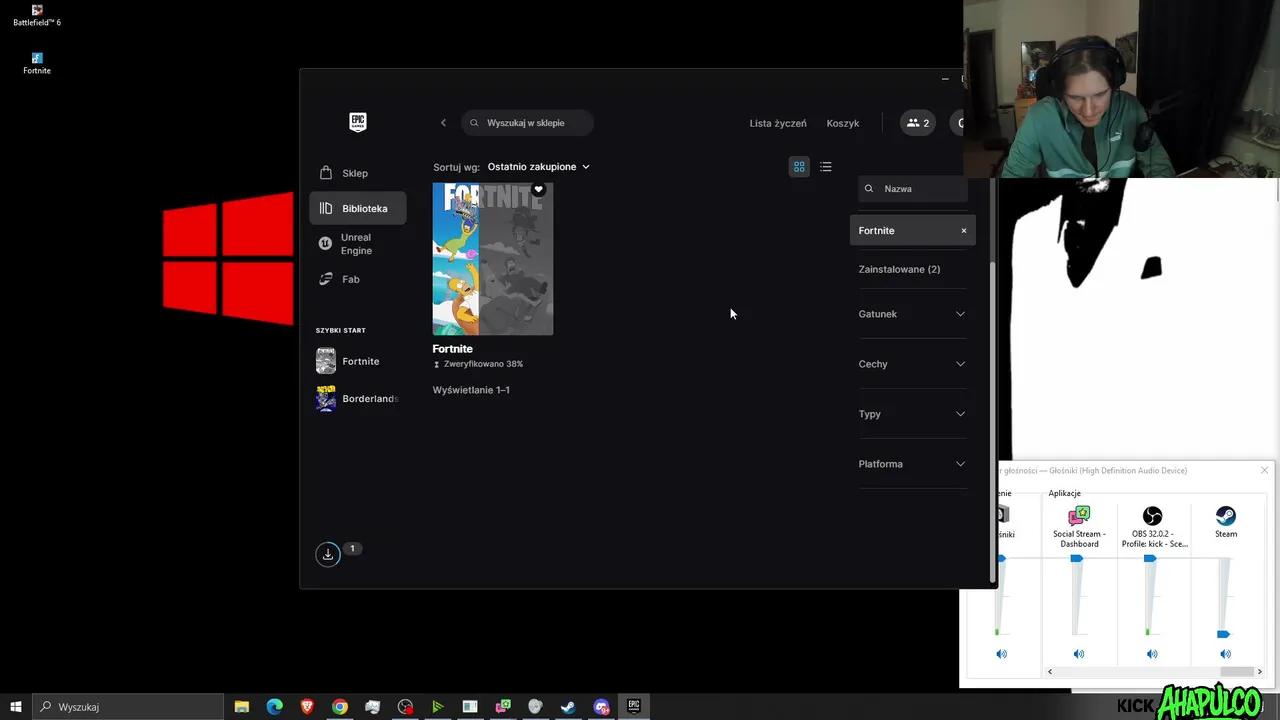
Task: Open Koszyk cart
Action: (x=843, y=123)
